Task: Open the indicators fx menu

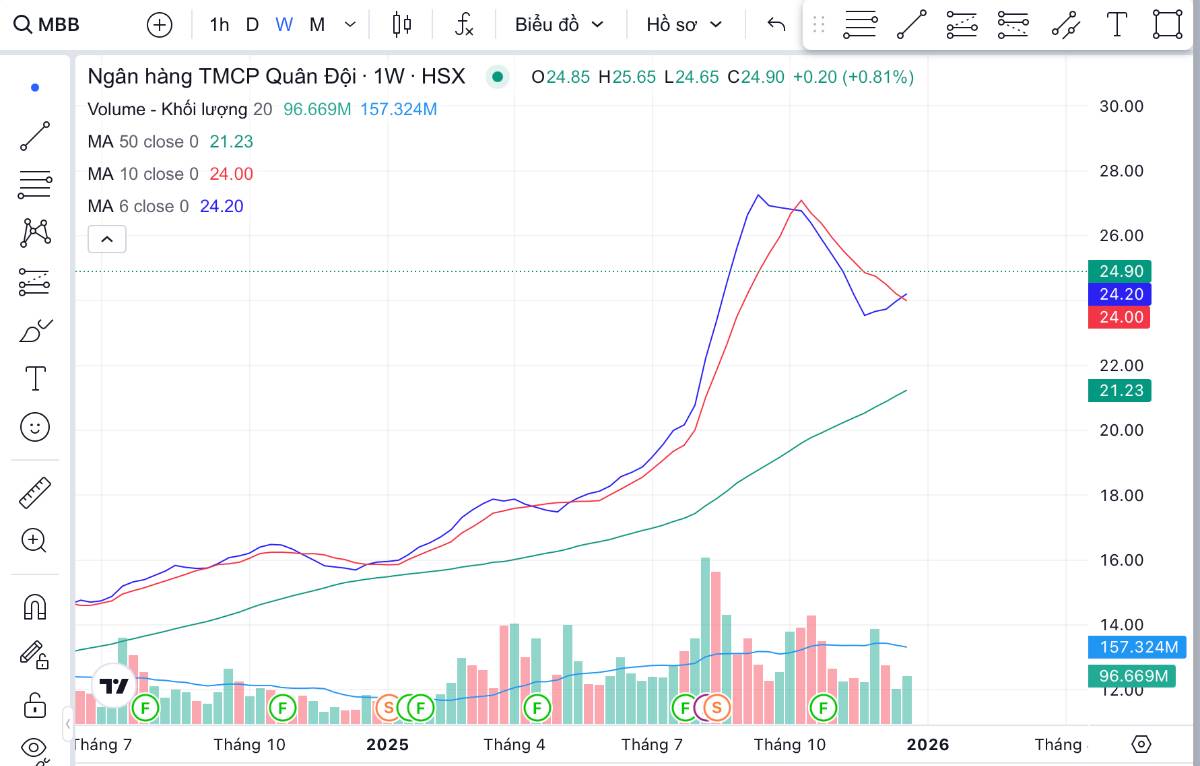Action: click(x=464, y=25)
